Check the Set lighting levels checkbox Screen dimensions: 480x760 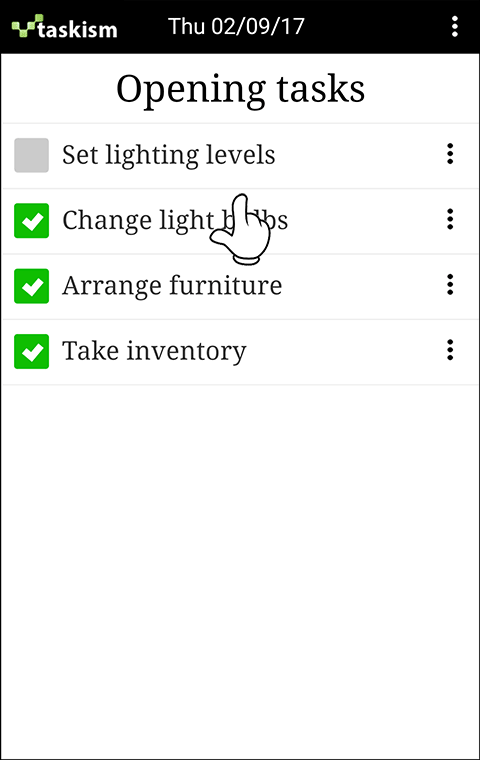tap(32, 155)
